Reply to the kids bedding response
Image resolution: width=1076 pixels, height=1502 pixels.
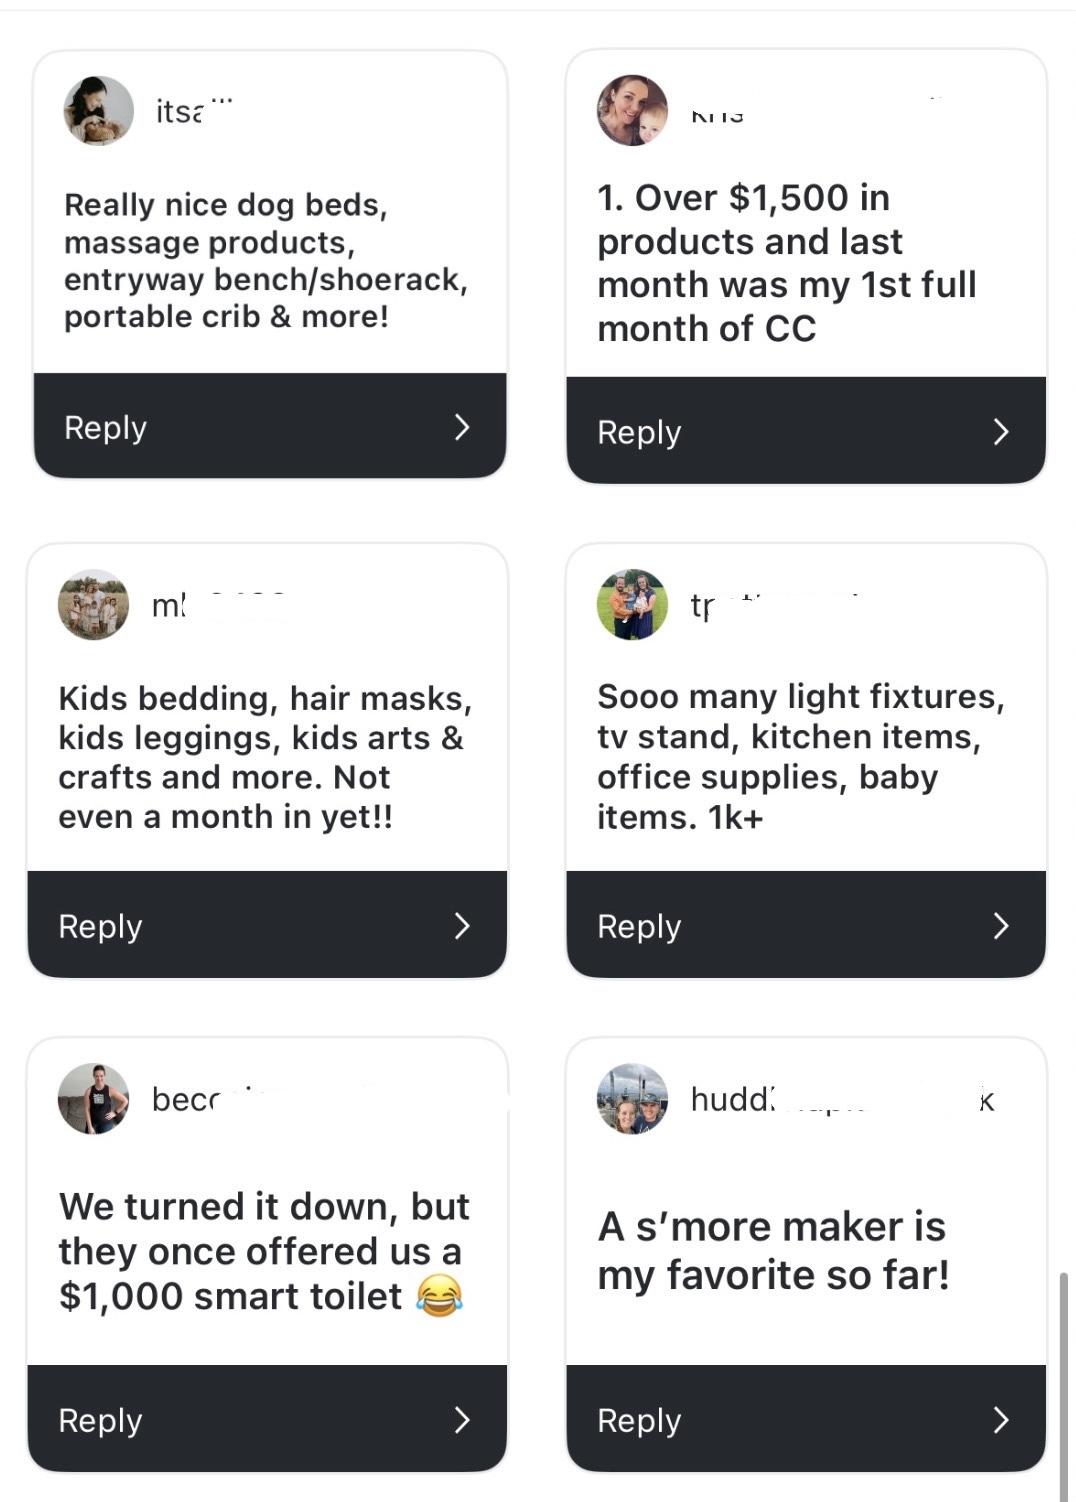(x=100, y=926)
